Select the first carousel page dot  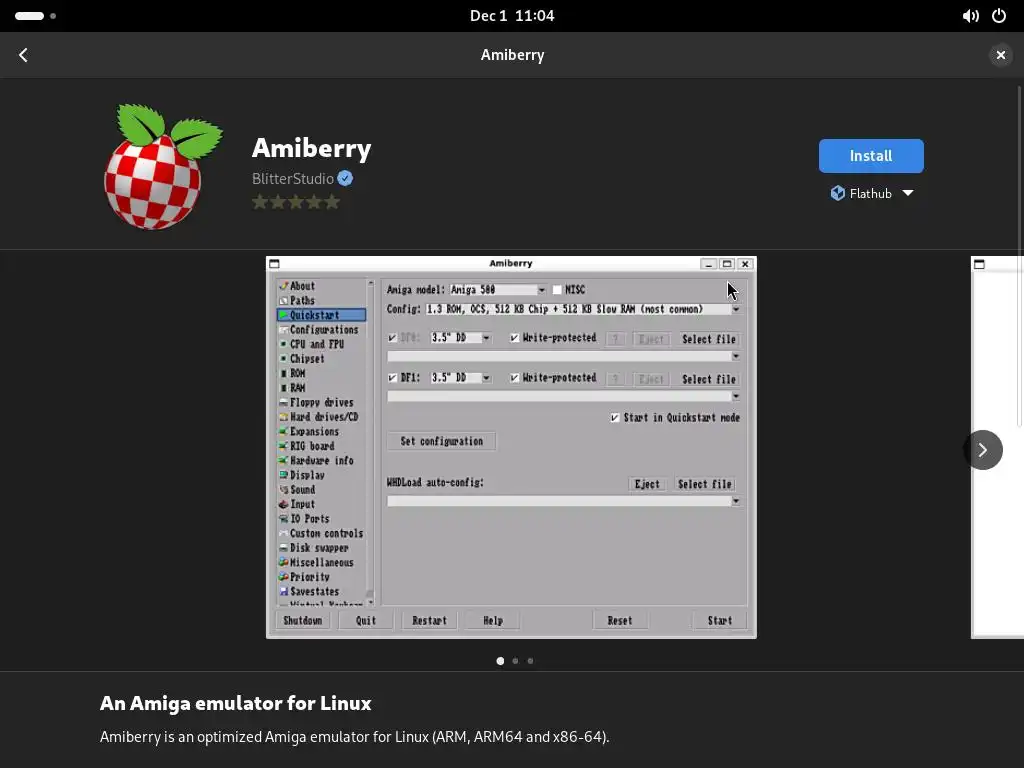[x=500, y=661]
